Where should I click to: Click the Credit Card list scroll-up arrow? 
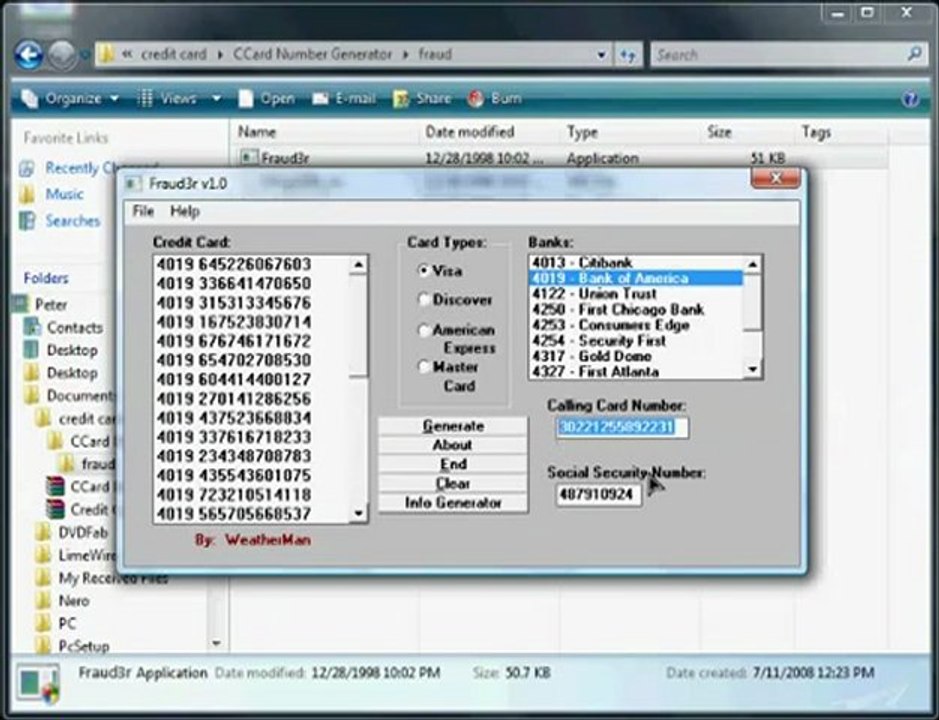(x=358, y=264)
